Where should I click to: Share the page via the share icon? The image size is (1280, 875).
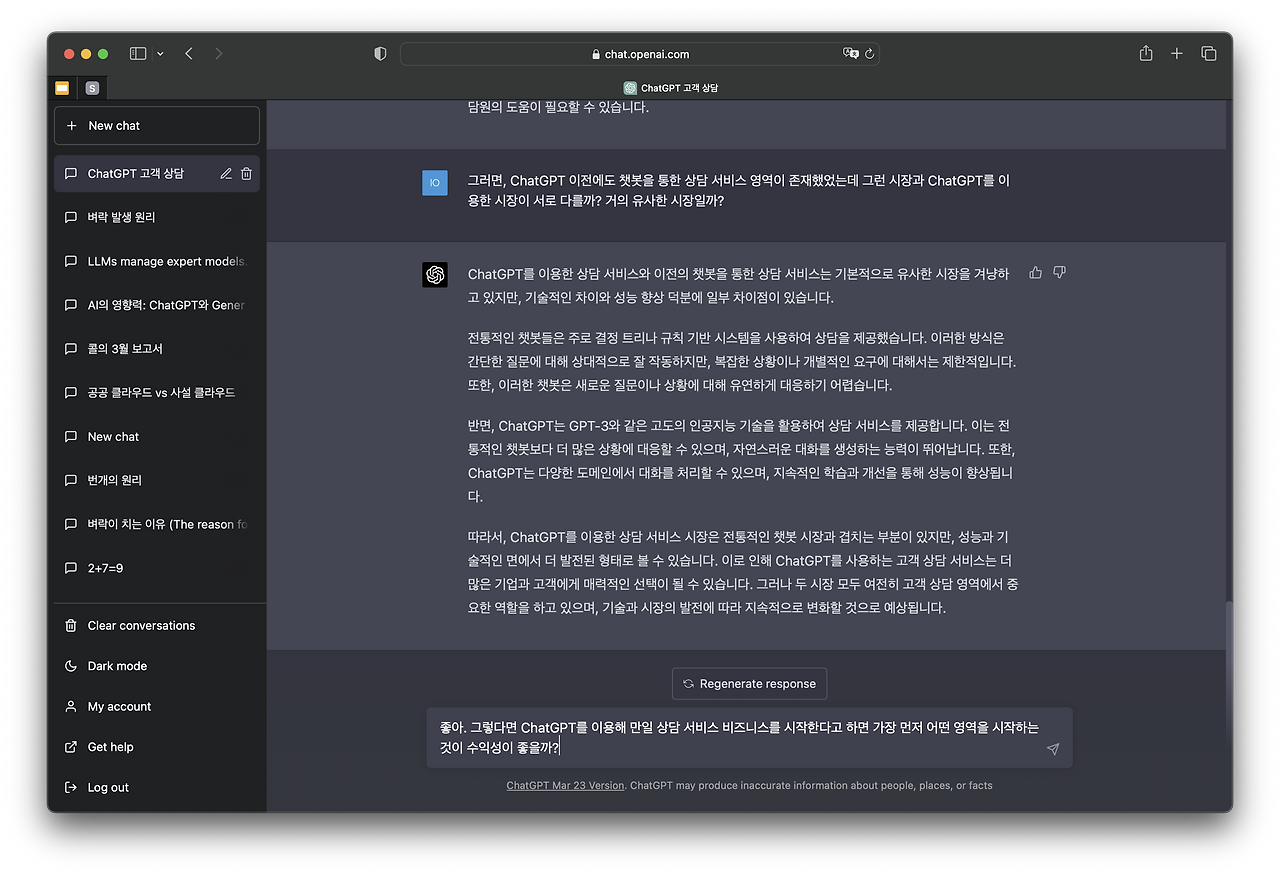coord(1145,53)
